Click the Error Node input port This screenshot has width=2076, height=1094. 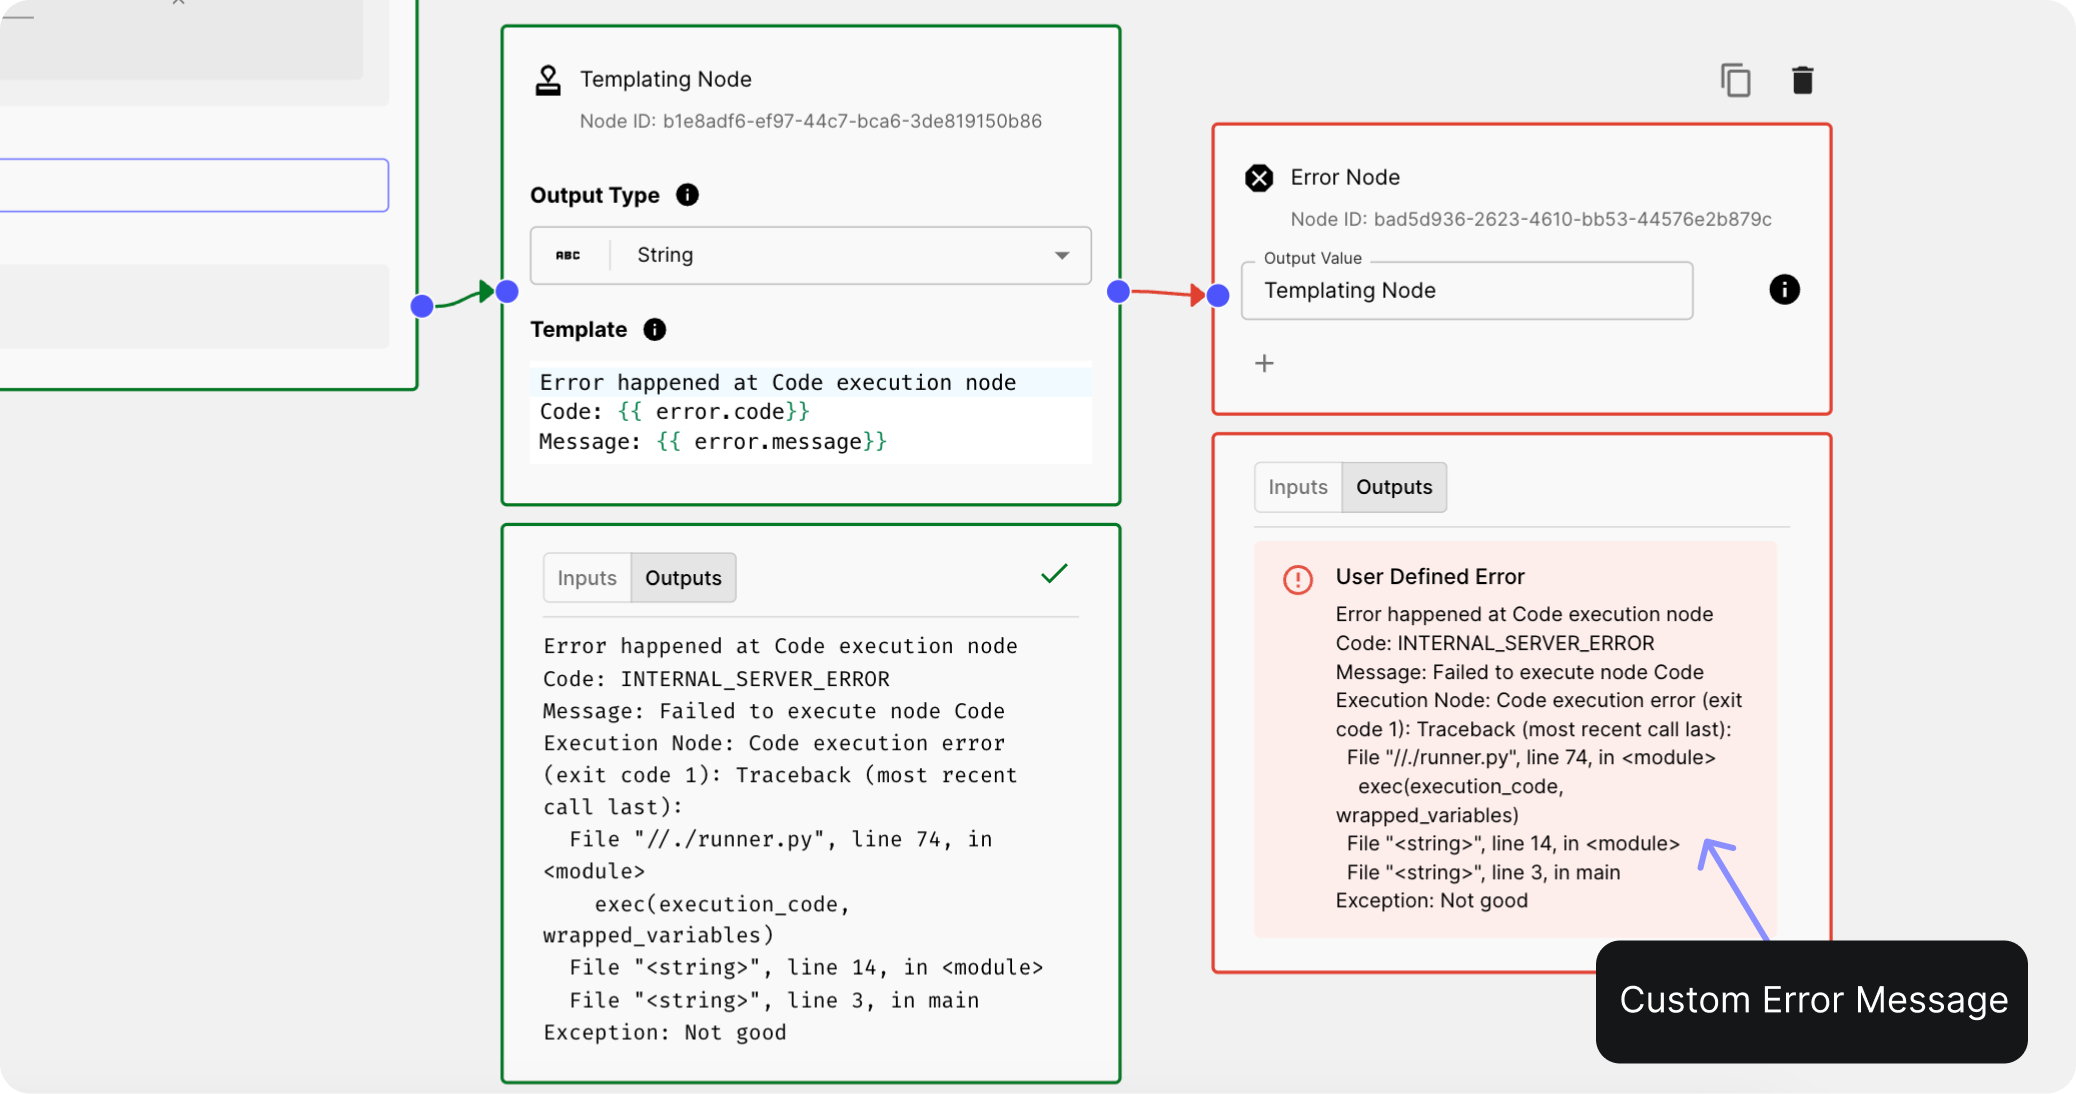point(1218,295)
